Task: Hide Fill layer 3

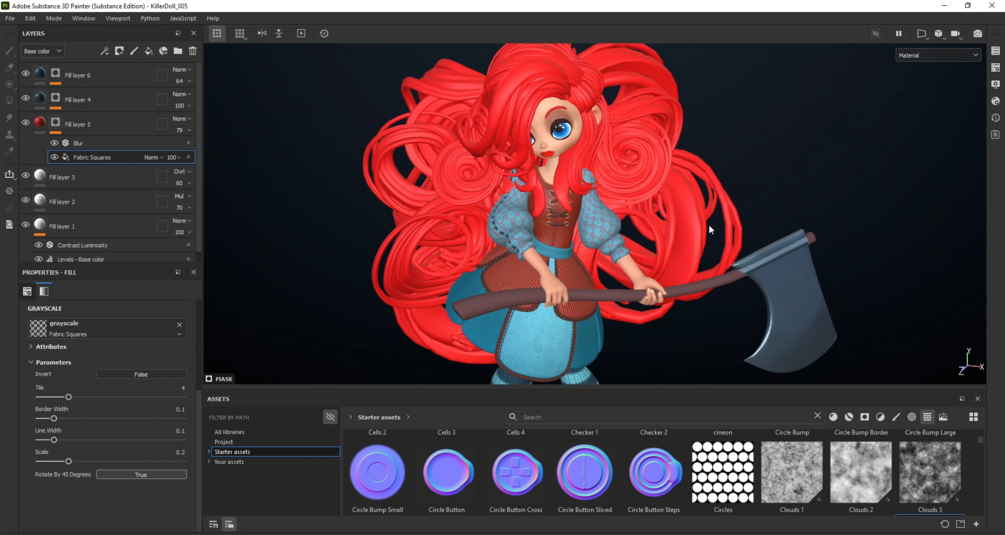Action: 26,175
